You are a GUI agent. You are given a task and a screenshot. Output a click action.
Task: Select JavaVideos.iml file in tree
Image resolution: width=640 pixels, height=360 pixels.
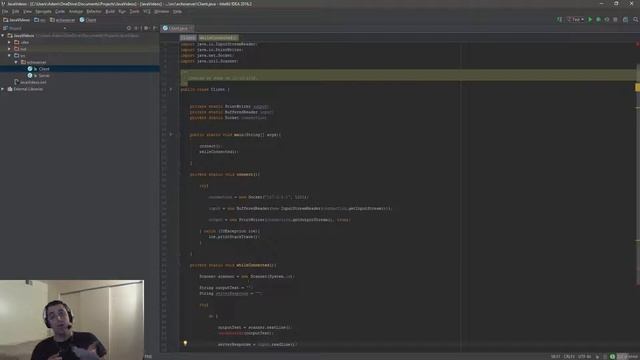pyautogui.click(x=33, y=82)
